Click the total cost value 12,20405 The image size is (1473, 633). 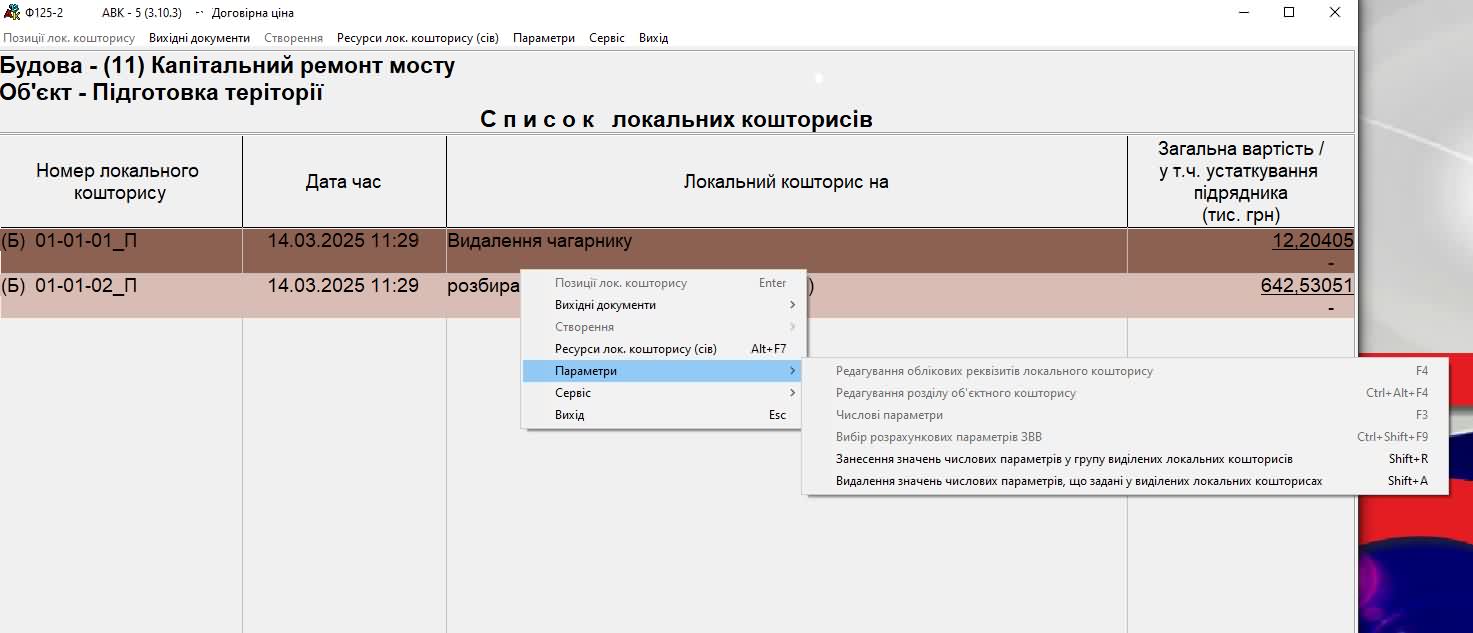(x=1312, y=241)
